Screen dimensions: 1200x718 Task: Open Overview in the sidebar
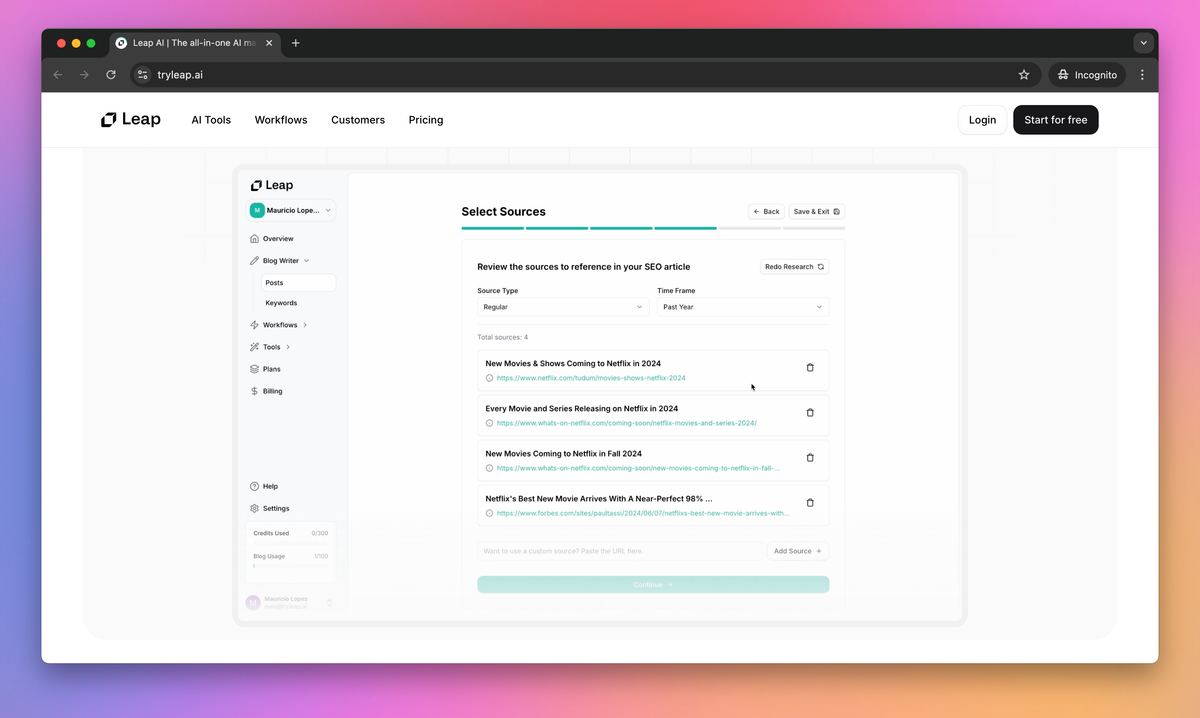272,239
